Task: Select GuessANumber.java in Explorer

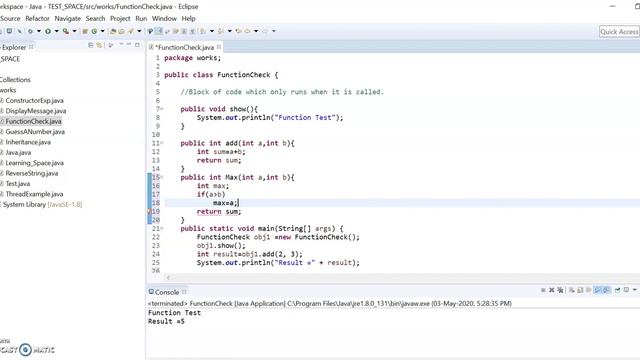Action: 35,131
